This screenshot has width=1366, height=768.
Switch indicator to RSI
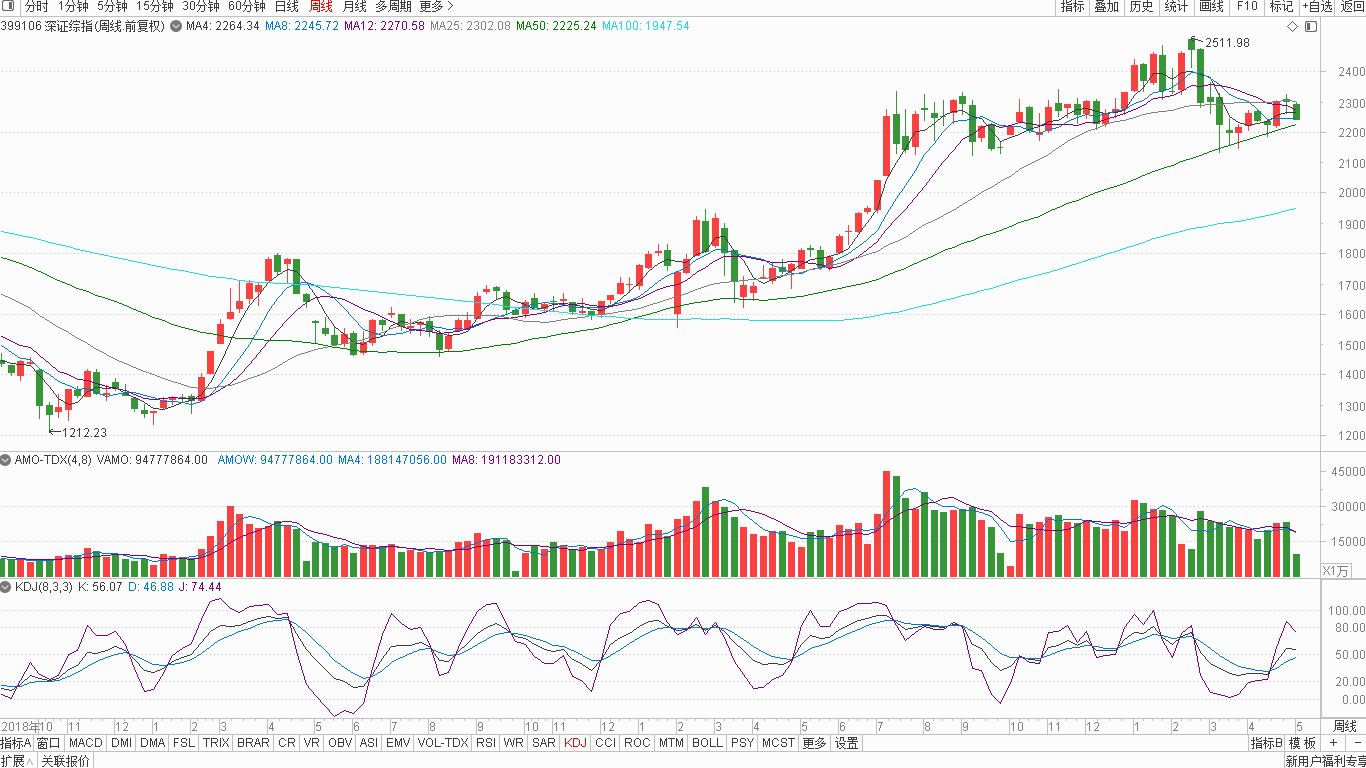pyautogui.click(x=486, y=743)
